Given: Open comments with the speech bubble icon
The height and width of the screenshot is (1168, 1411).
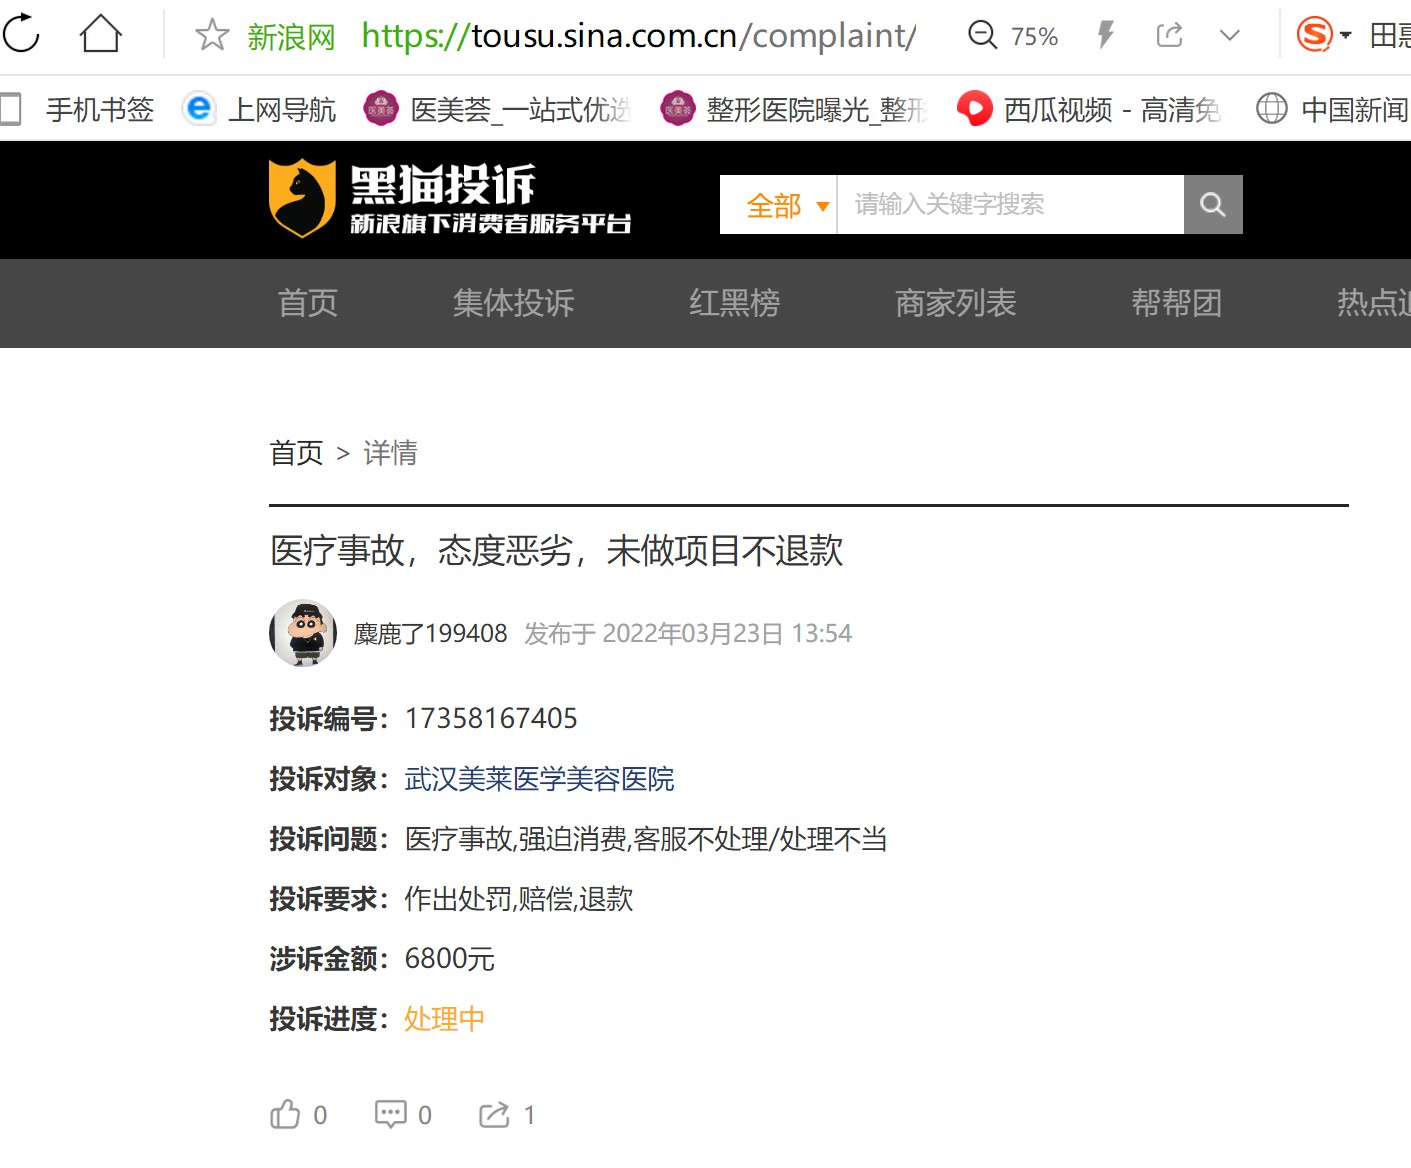Looking at the screenshot, I should click(x=390, y=1114).
